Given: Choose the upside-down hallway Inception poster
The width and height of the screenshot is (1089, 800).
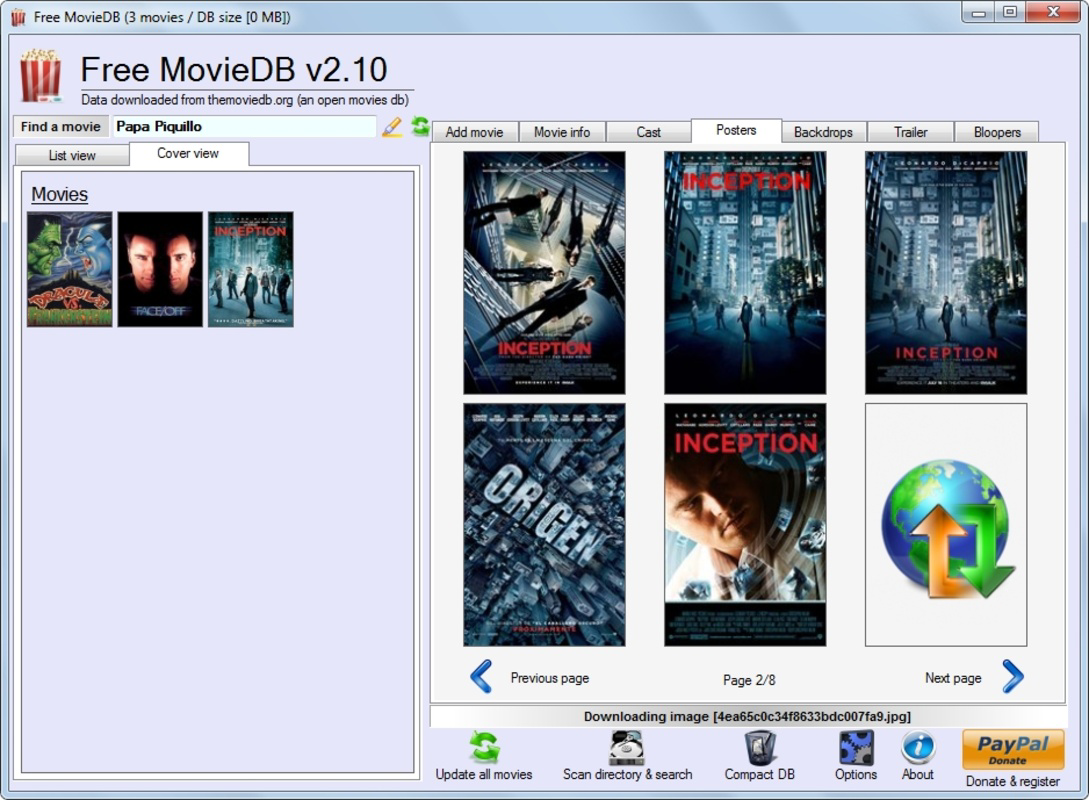Looking at the screenshot, I should [544, 273].
